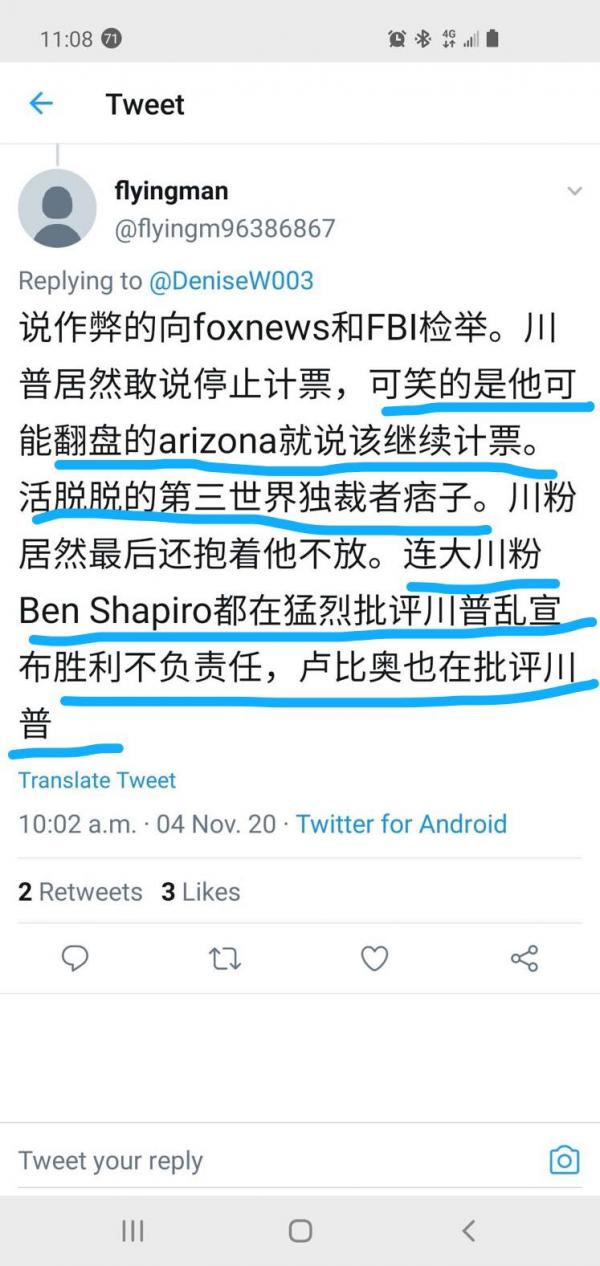Click Translate Tweet link
The width and height of the screenshot is (600, 1266).
tap(97, 780)
